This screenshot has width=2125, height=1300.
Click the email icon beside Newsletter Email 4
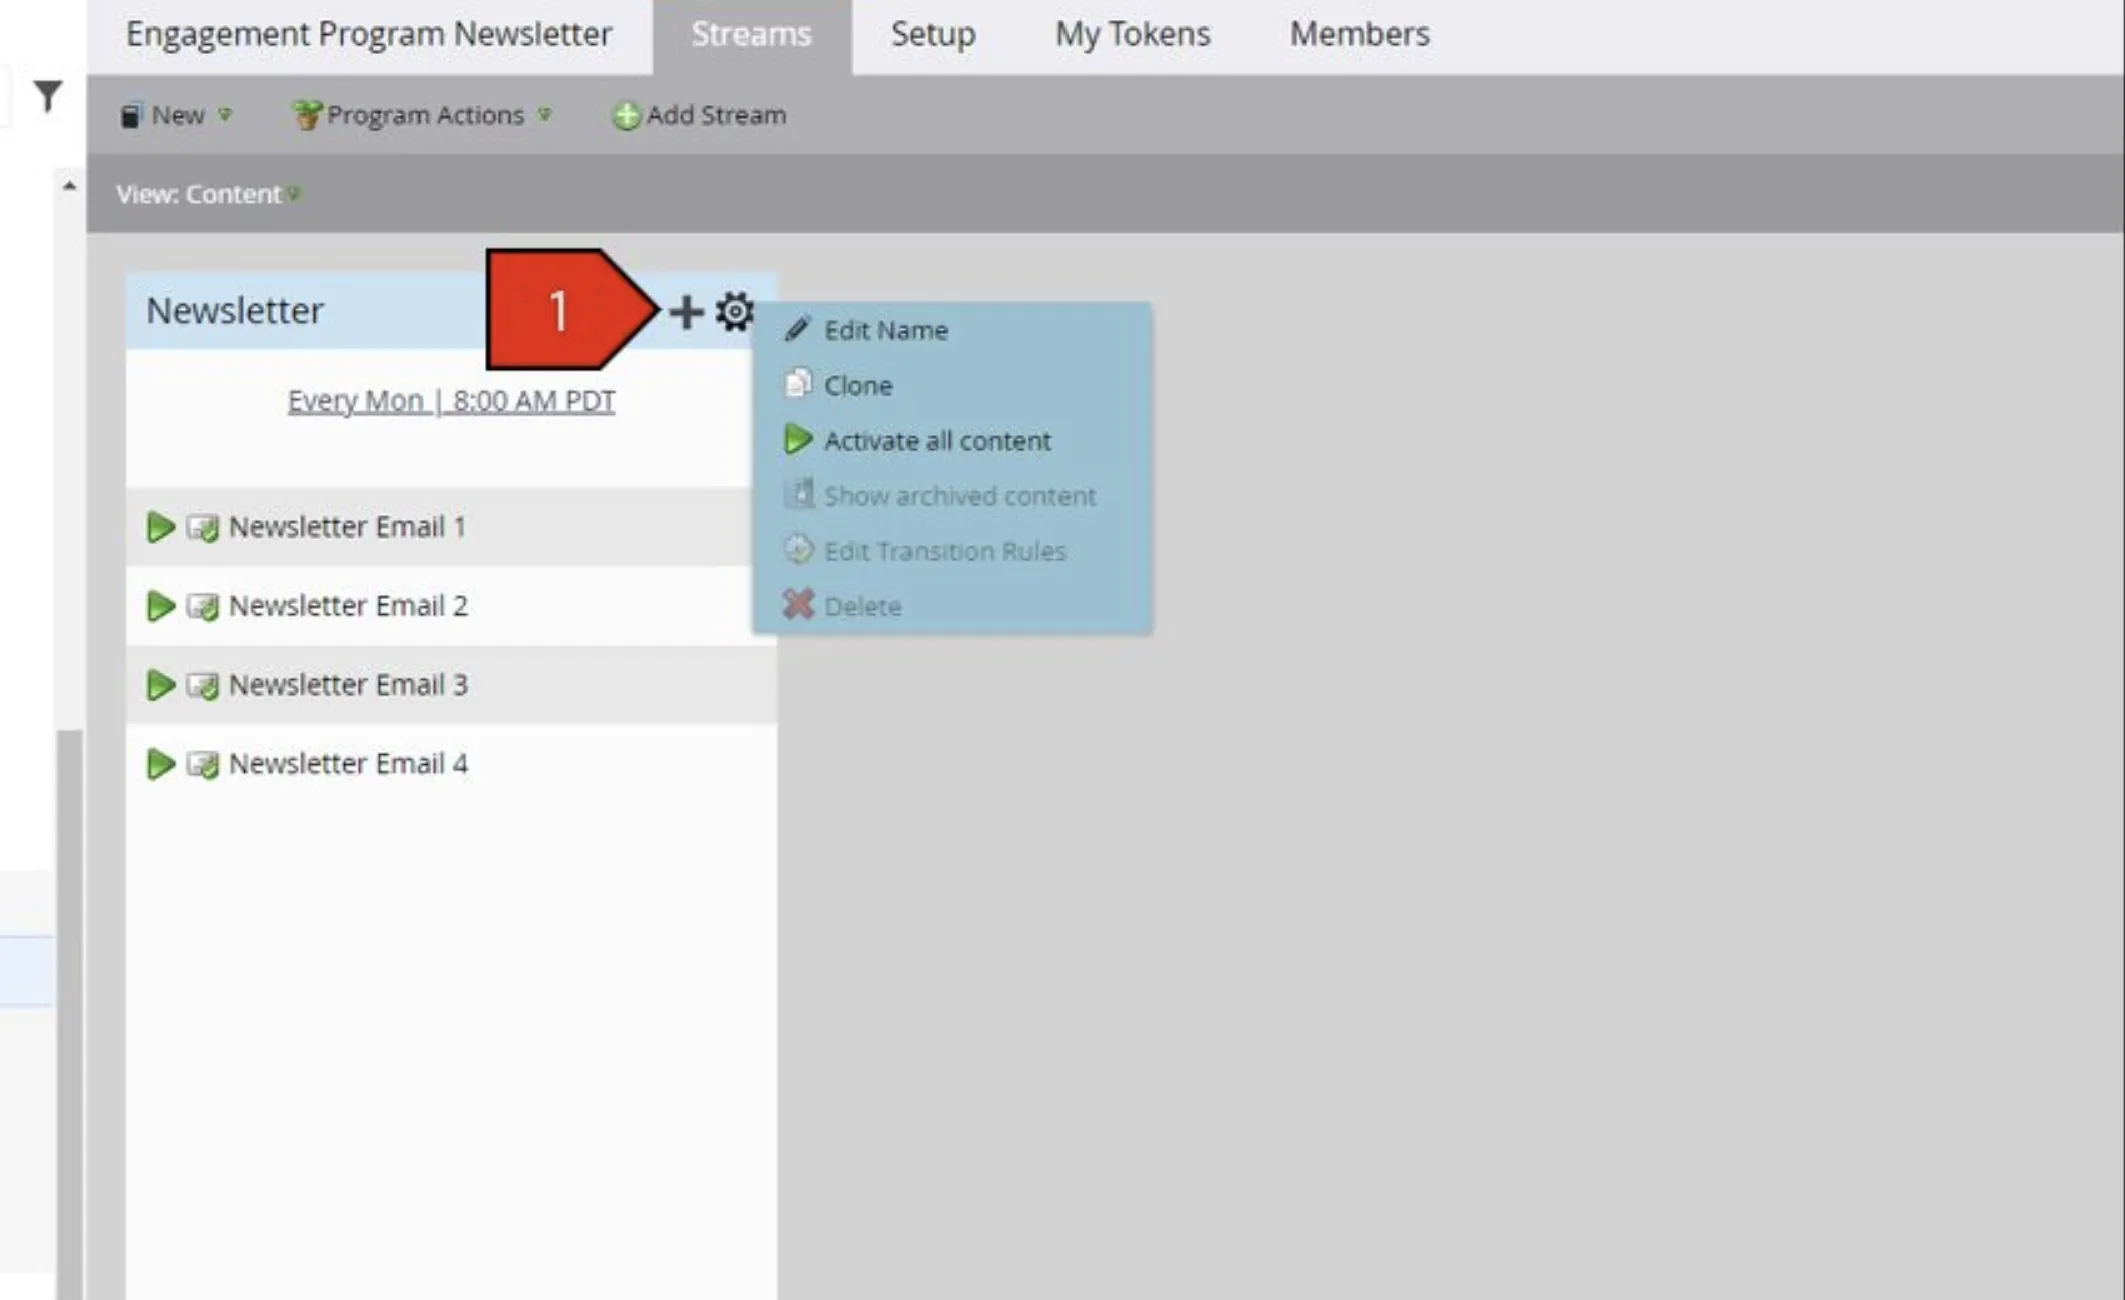click(x=203, y=764)
